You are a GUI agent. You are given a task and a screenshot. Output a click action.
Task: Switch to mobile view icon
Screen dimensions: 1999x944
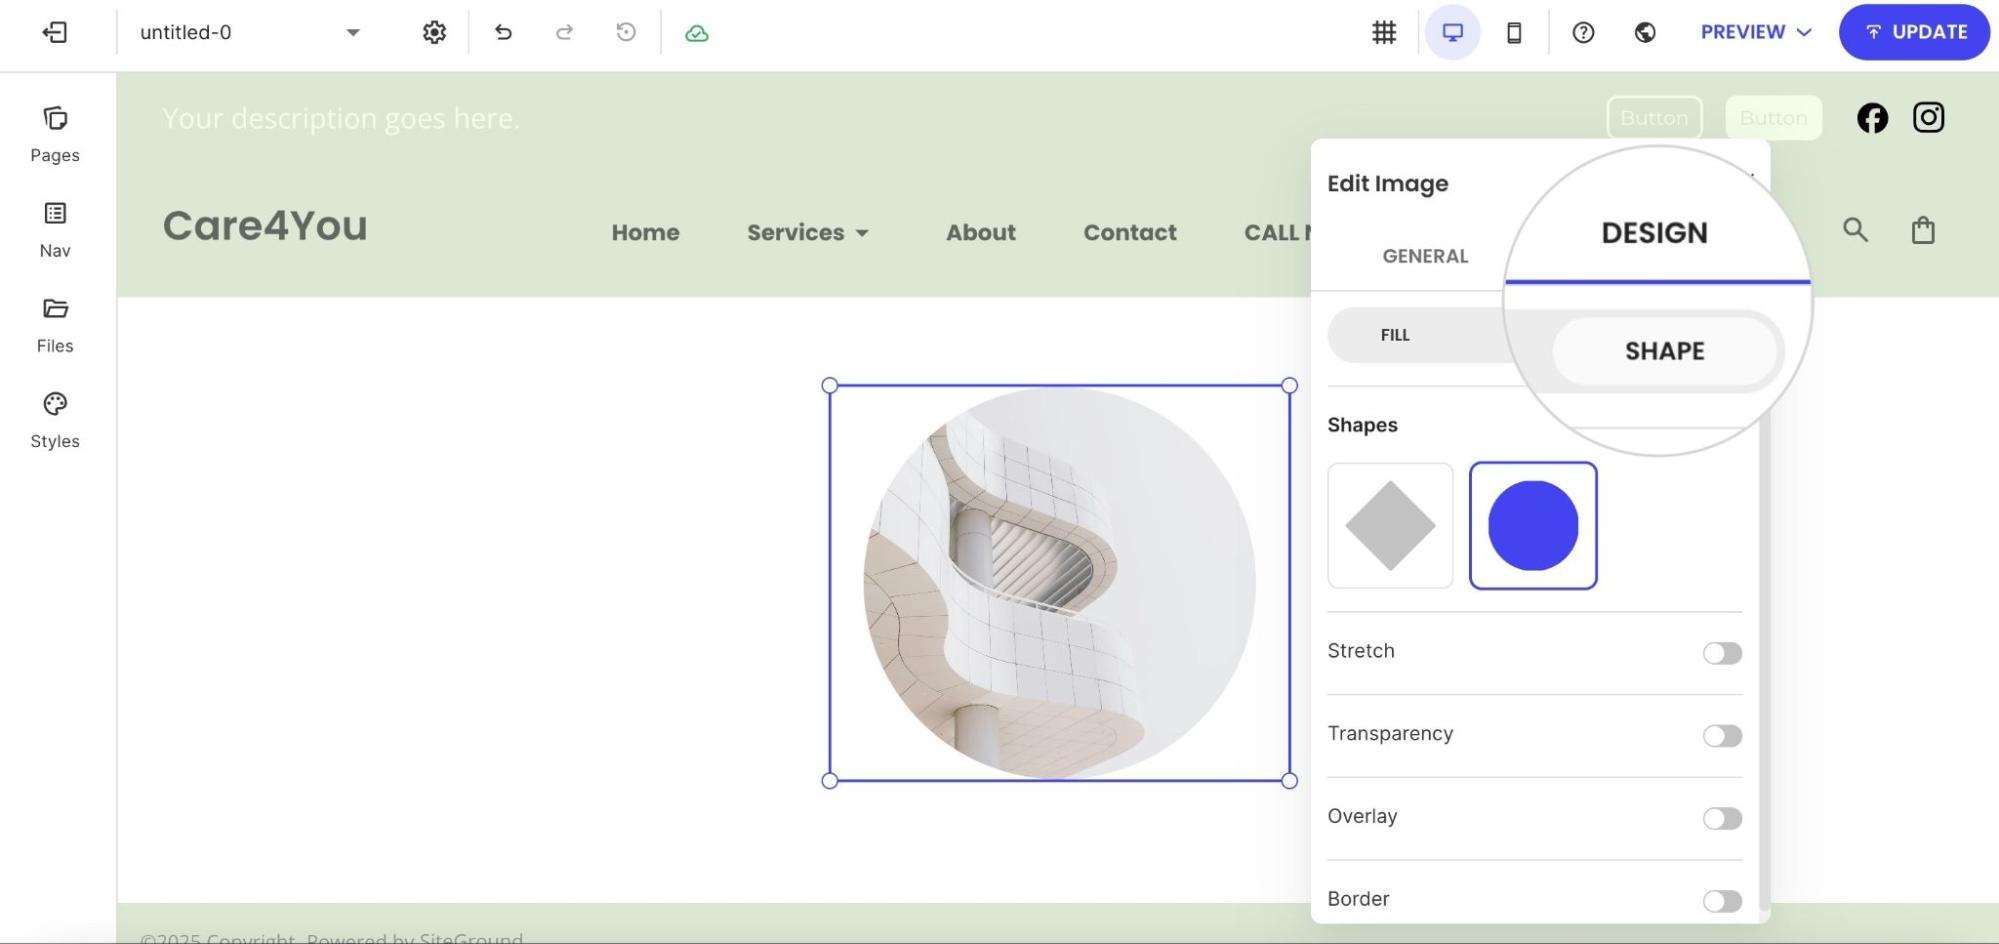click(1514, 32)
